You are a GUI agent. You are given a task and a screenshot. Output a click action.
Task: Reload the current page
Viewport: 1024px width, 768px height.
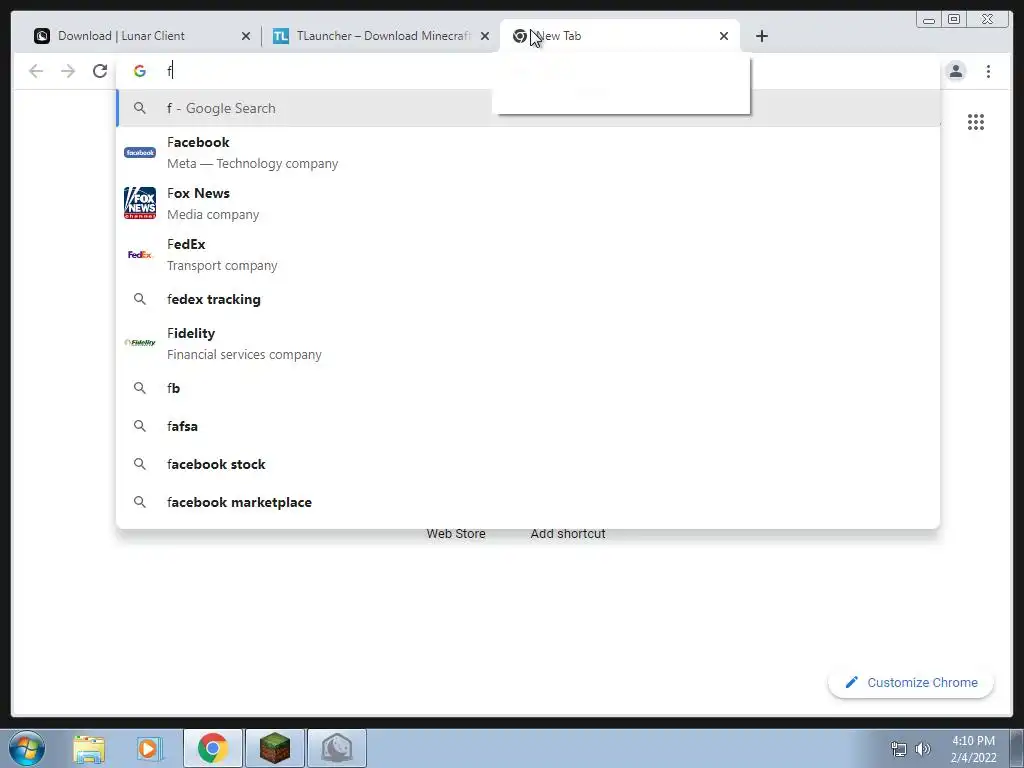(100, 71)
